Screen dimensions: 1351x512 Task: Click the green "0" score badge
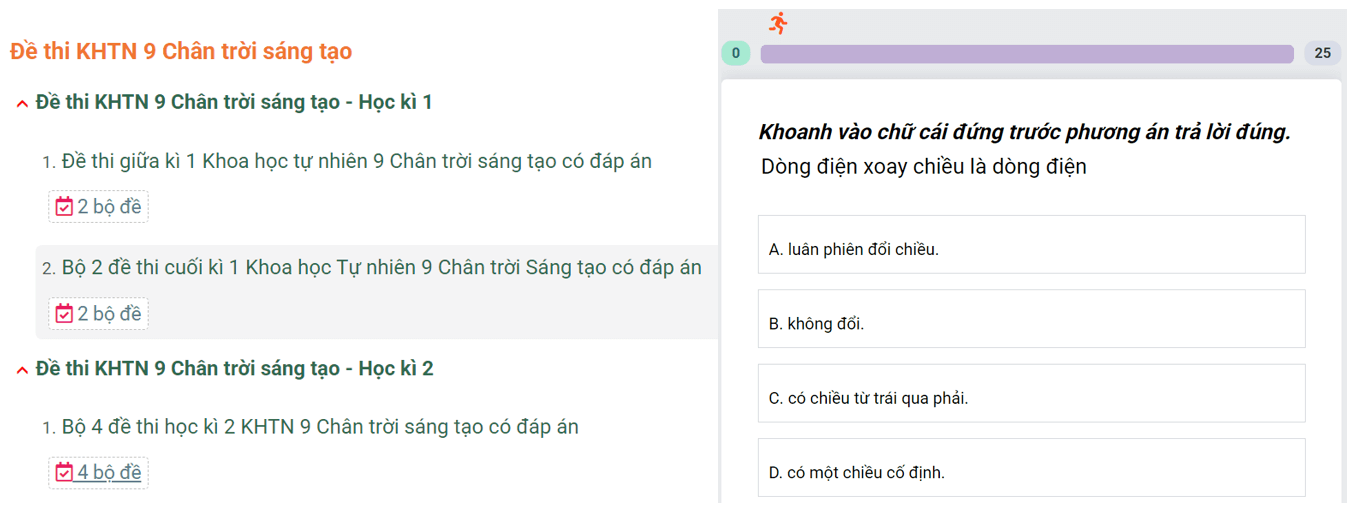click(736, 54)
